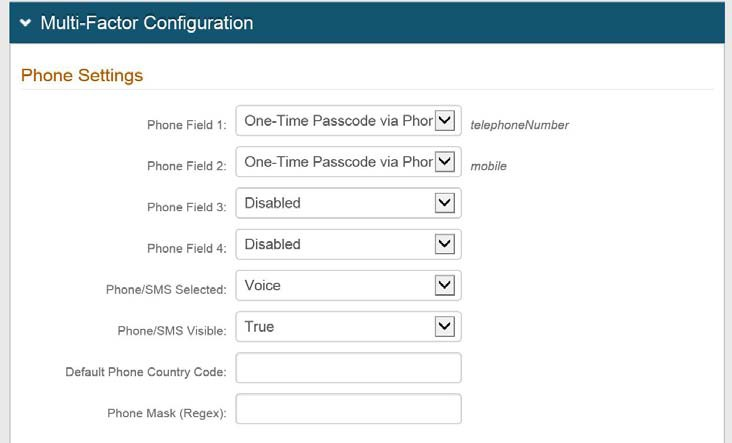
Task: Select the Phone Field 3 label text
Action: 187,207
